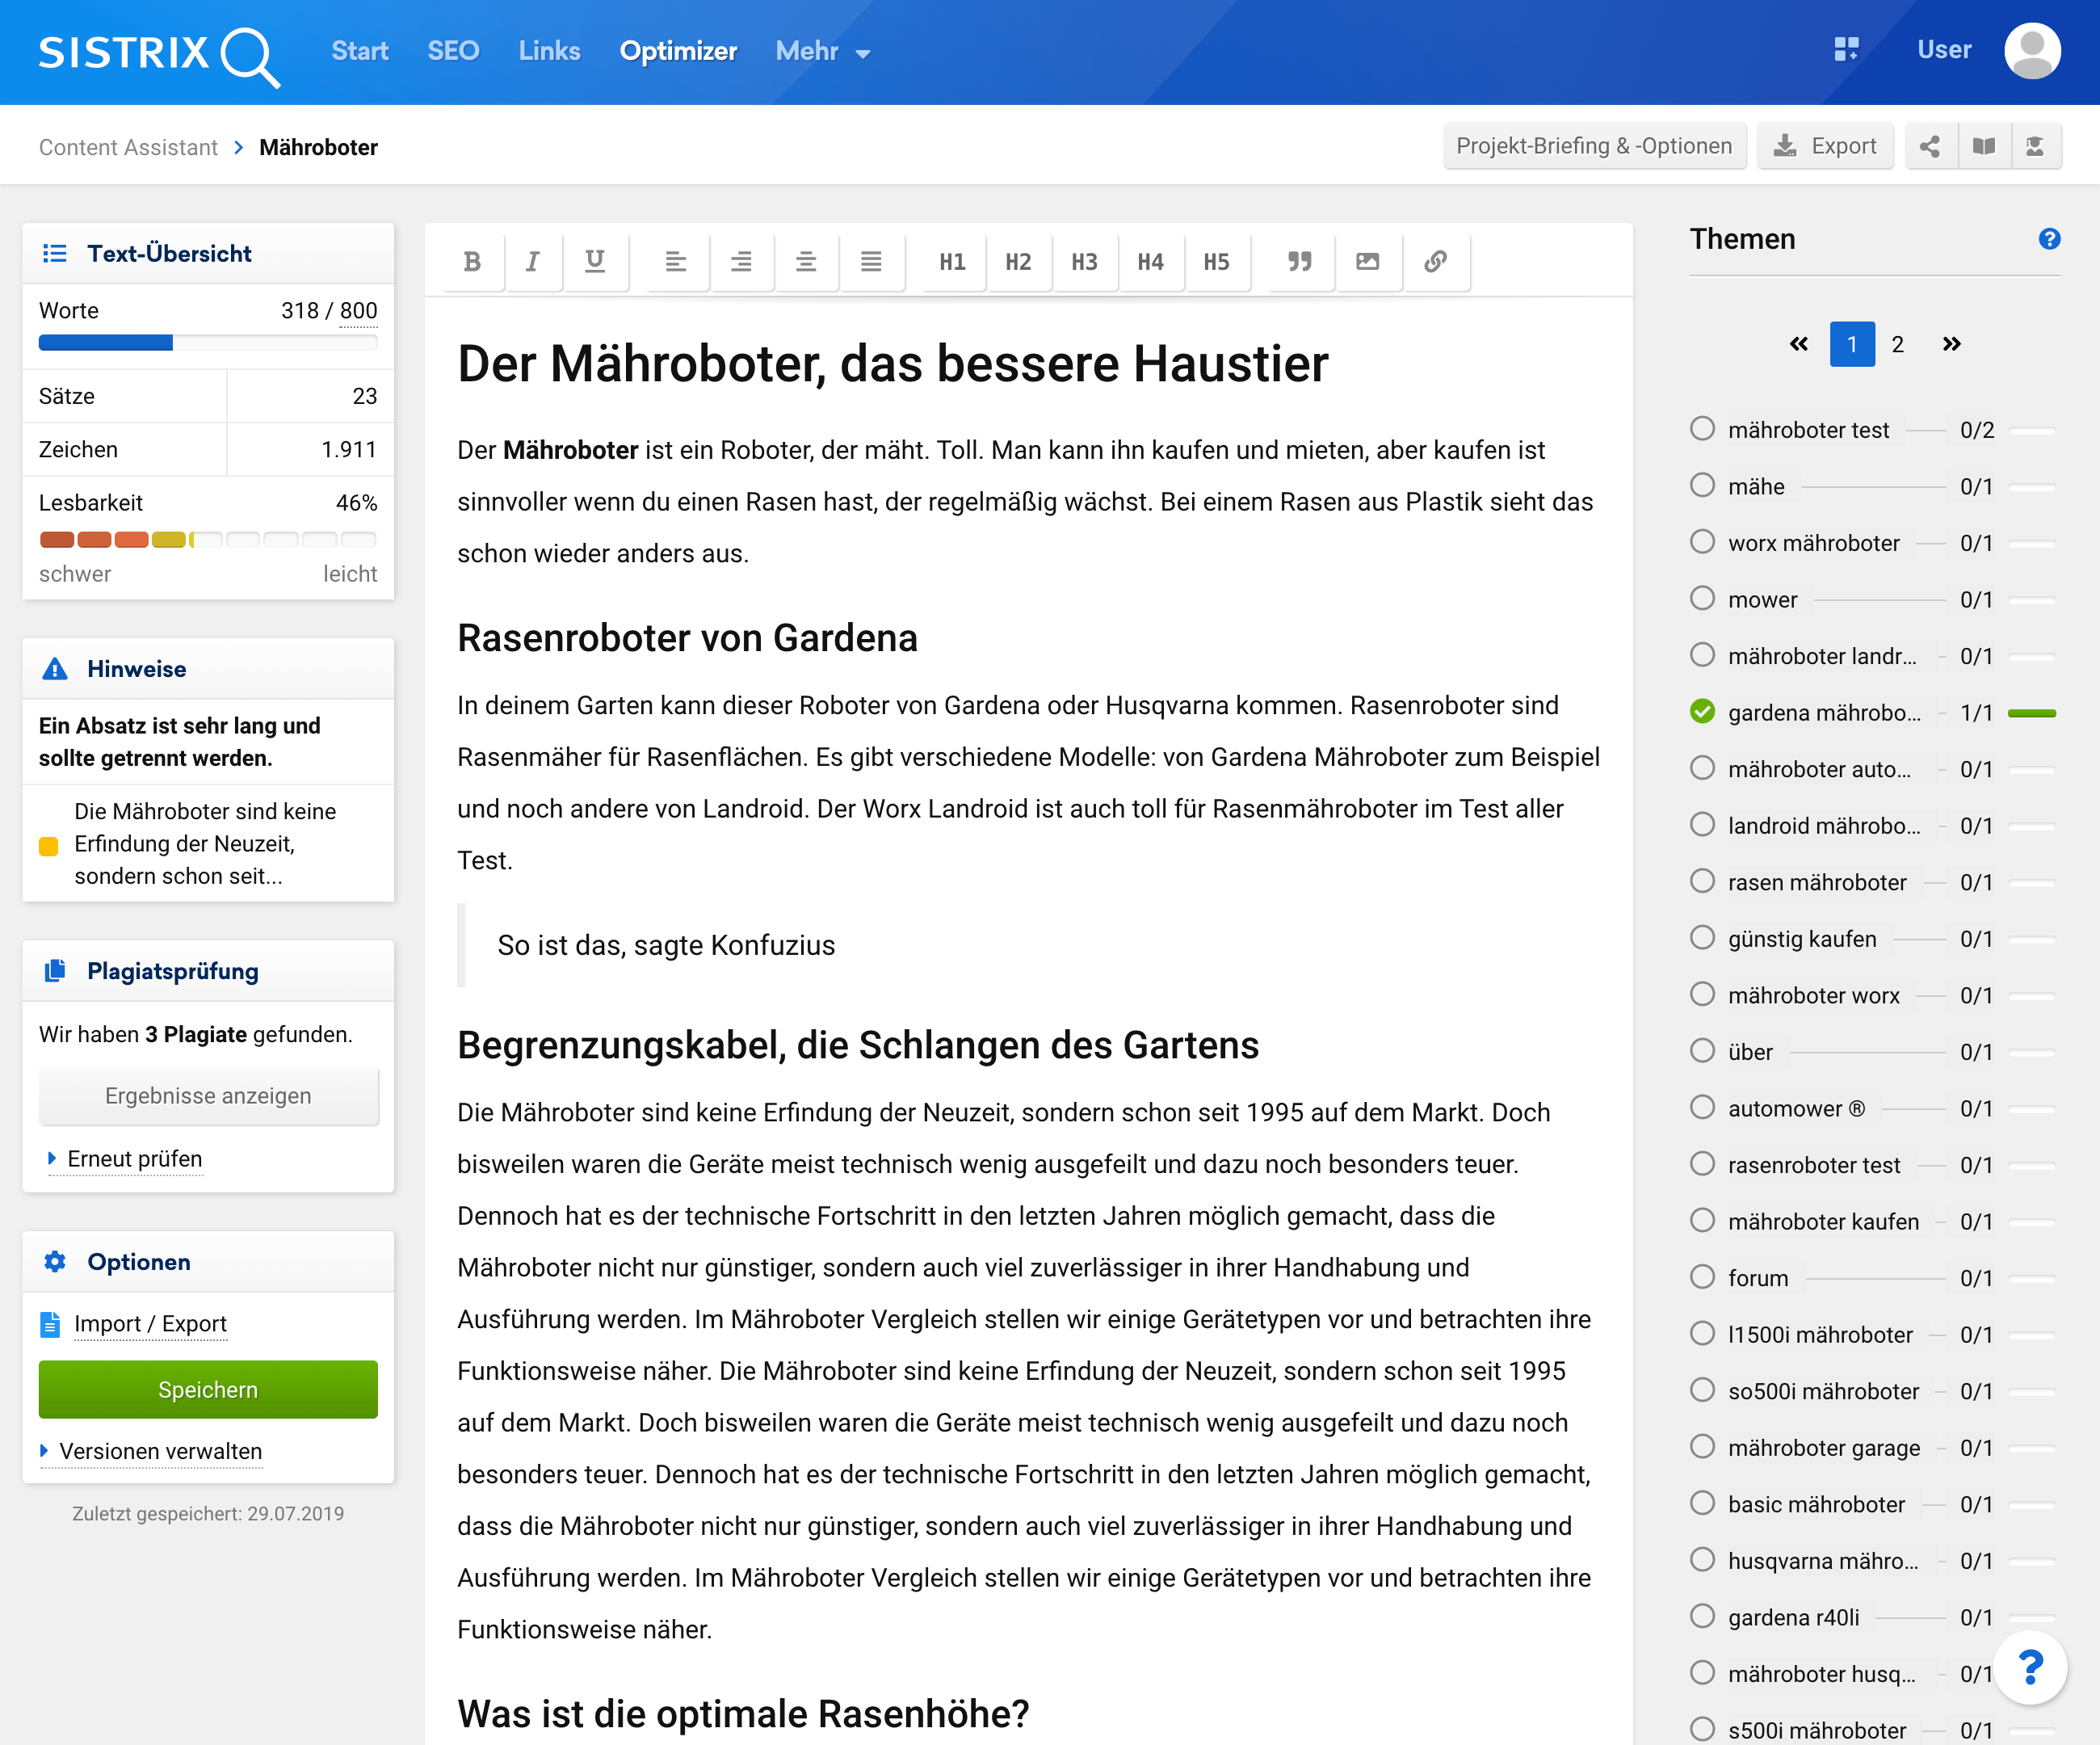Click the green Speichern button
The width and height of the screenshot is (2100, 1745).
[208, 1389]
